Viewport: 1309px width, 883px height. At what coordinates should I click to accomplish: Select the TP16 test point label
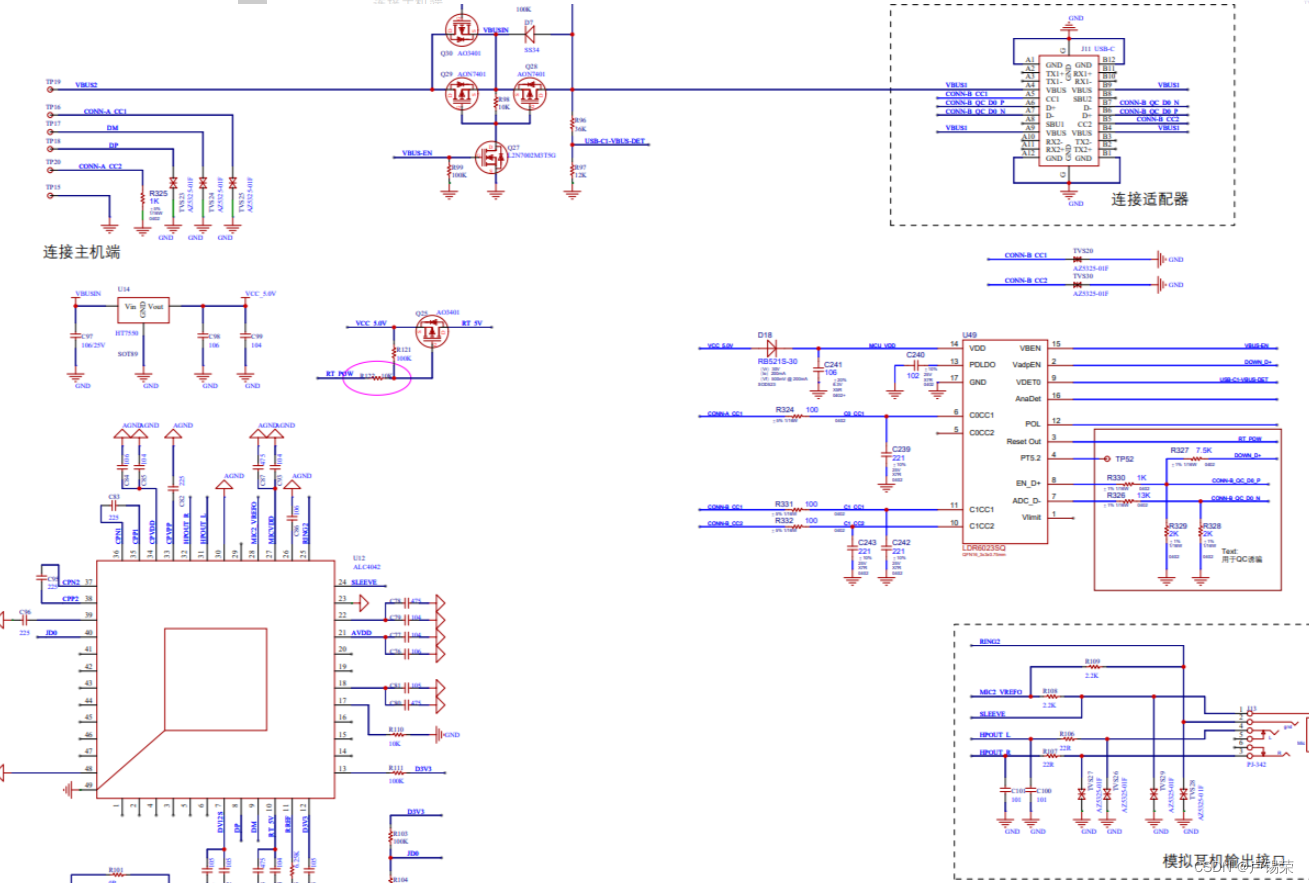click(53, 107)
